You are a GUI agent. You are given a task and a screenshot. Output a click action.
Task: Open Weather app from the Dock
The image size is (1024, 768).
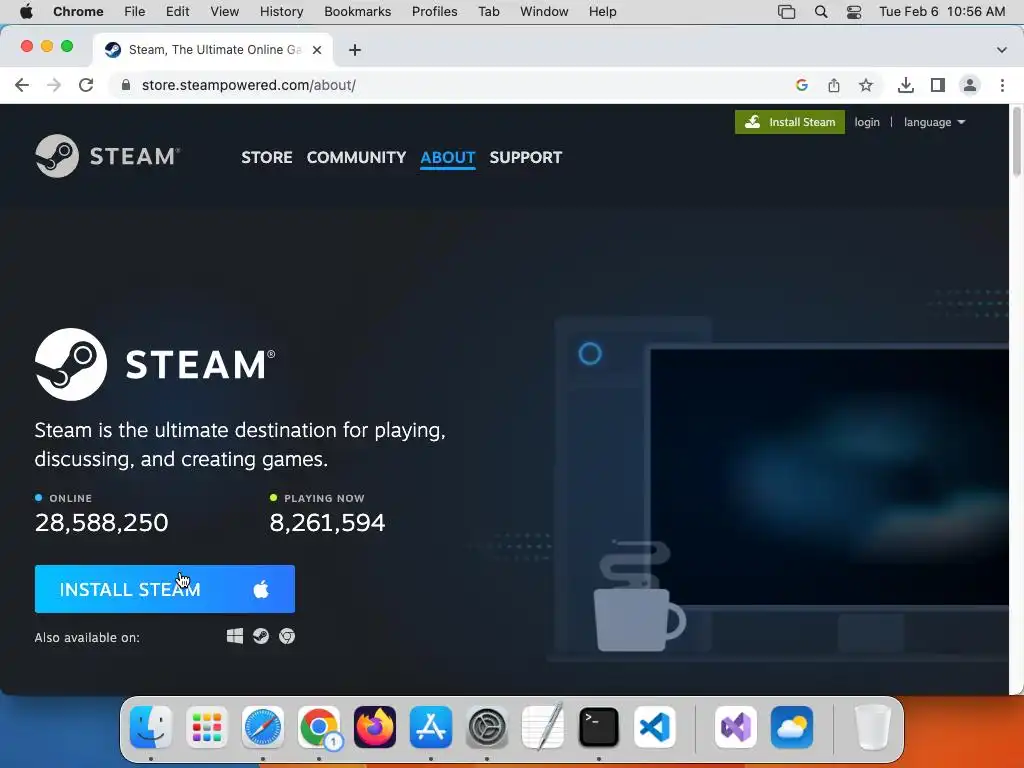[792, 727]
